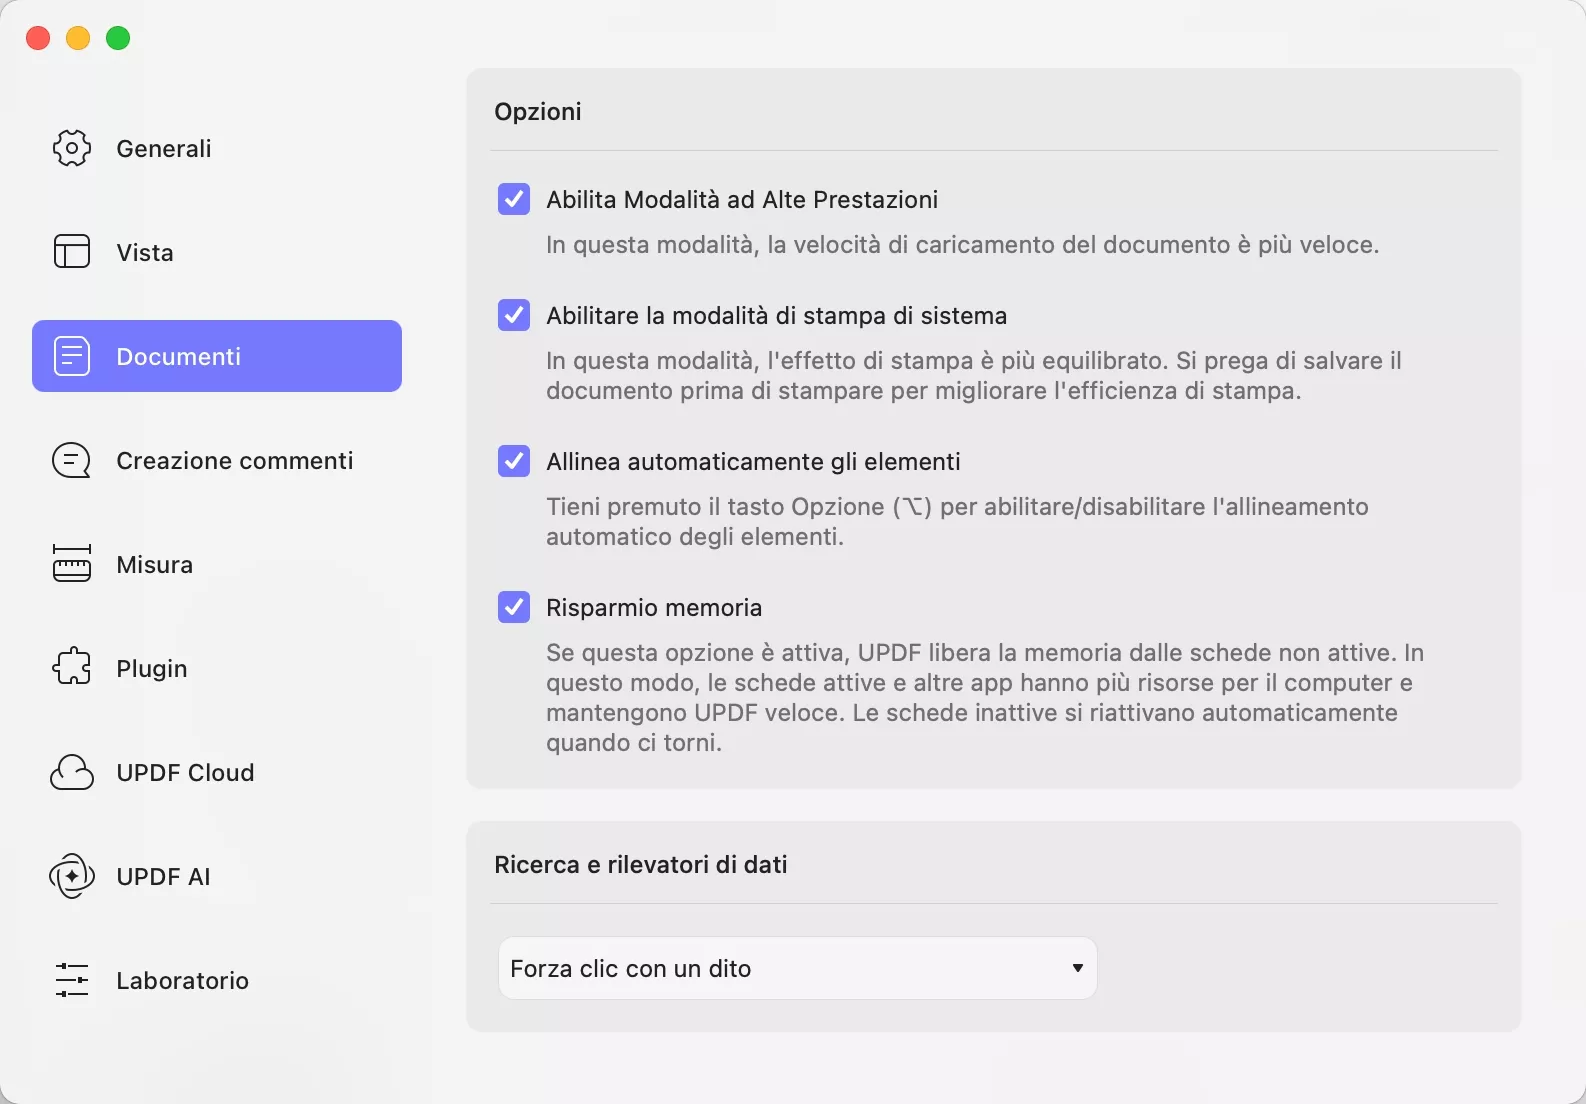Select the Misura ruler icon
1586x1104 pixels.
70,563
